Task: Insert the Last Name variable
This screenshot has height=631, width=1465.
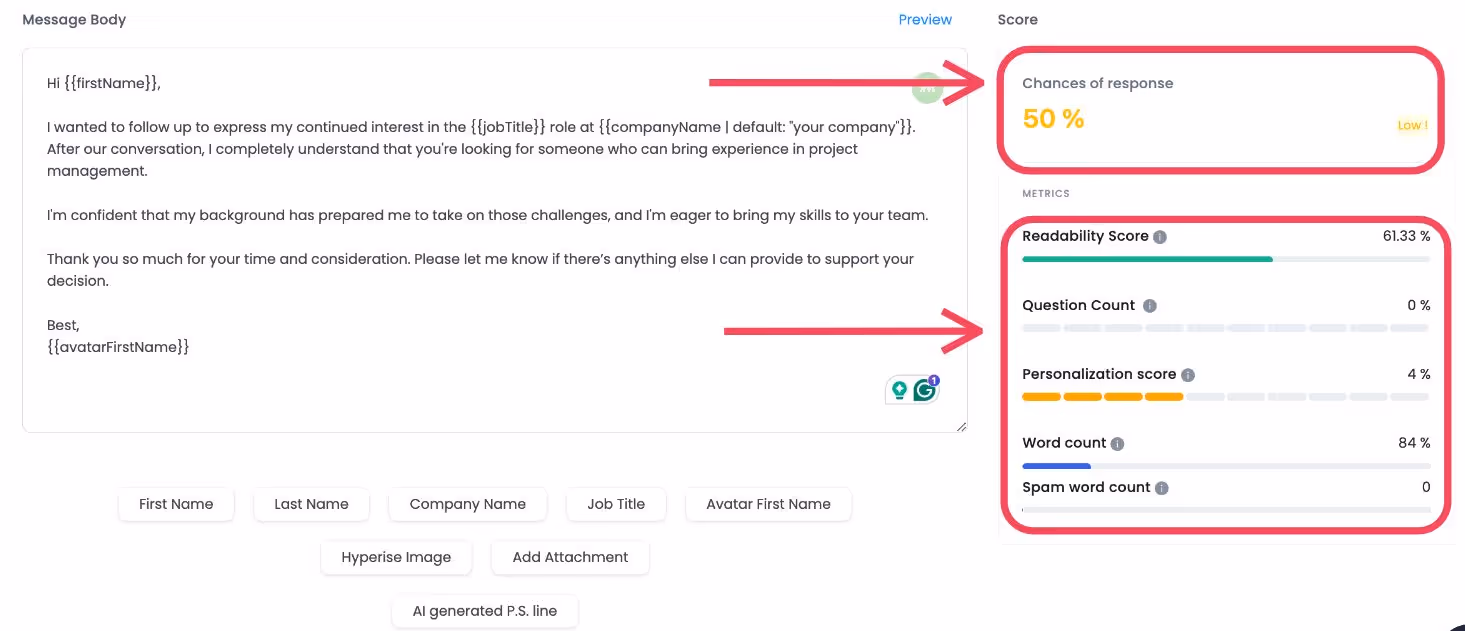Action: [311, 504]
